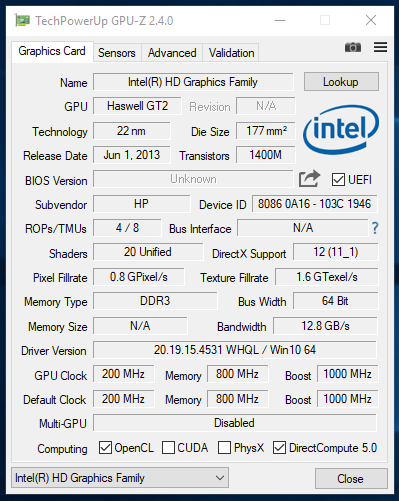The width and height of the screenshot is (399, 501).
Task: Click the Bandwidth field 12.8 GB/s
Action: click(x=325, y=326)
